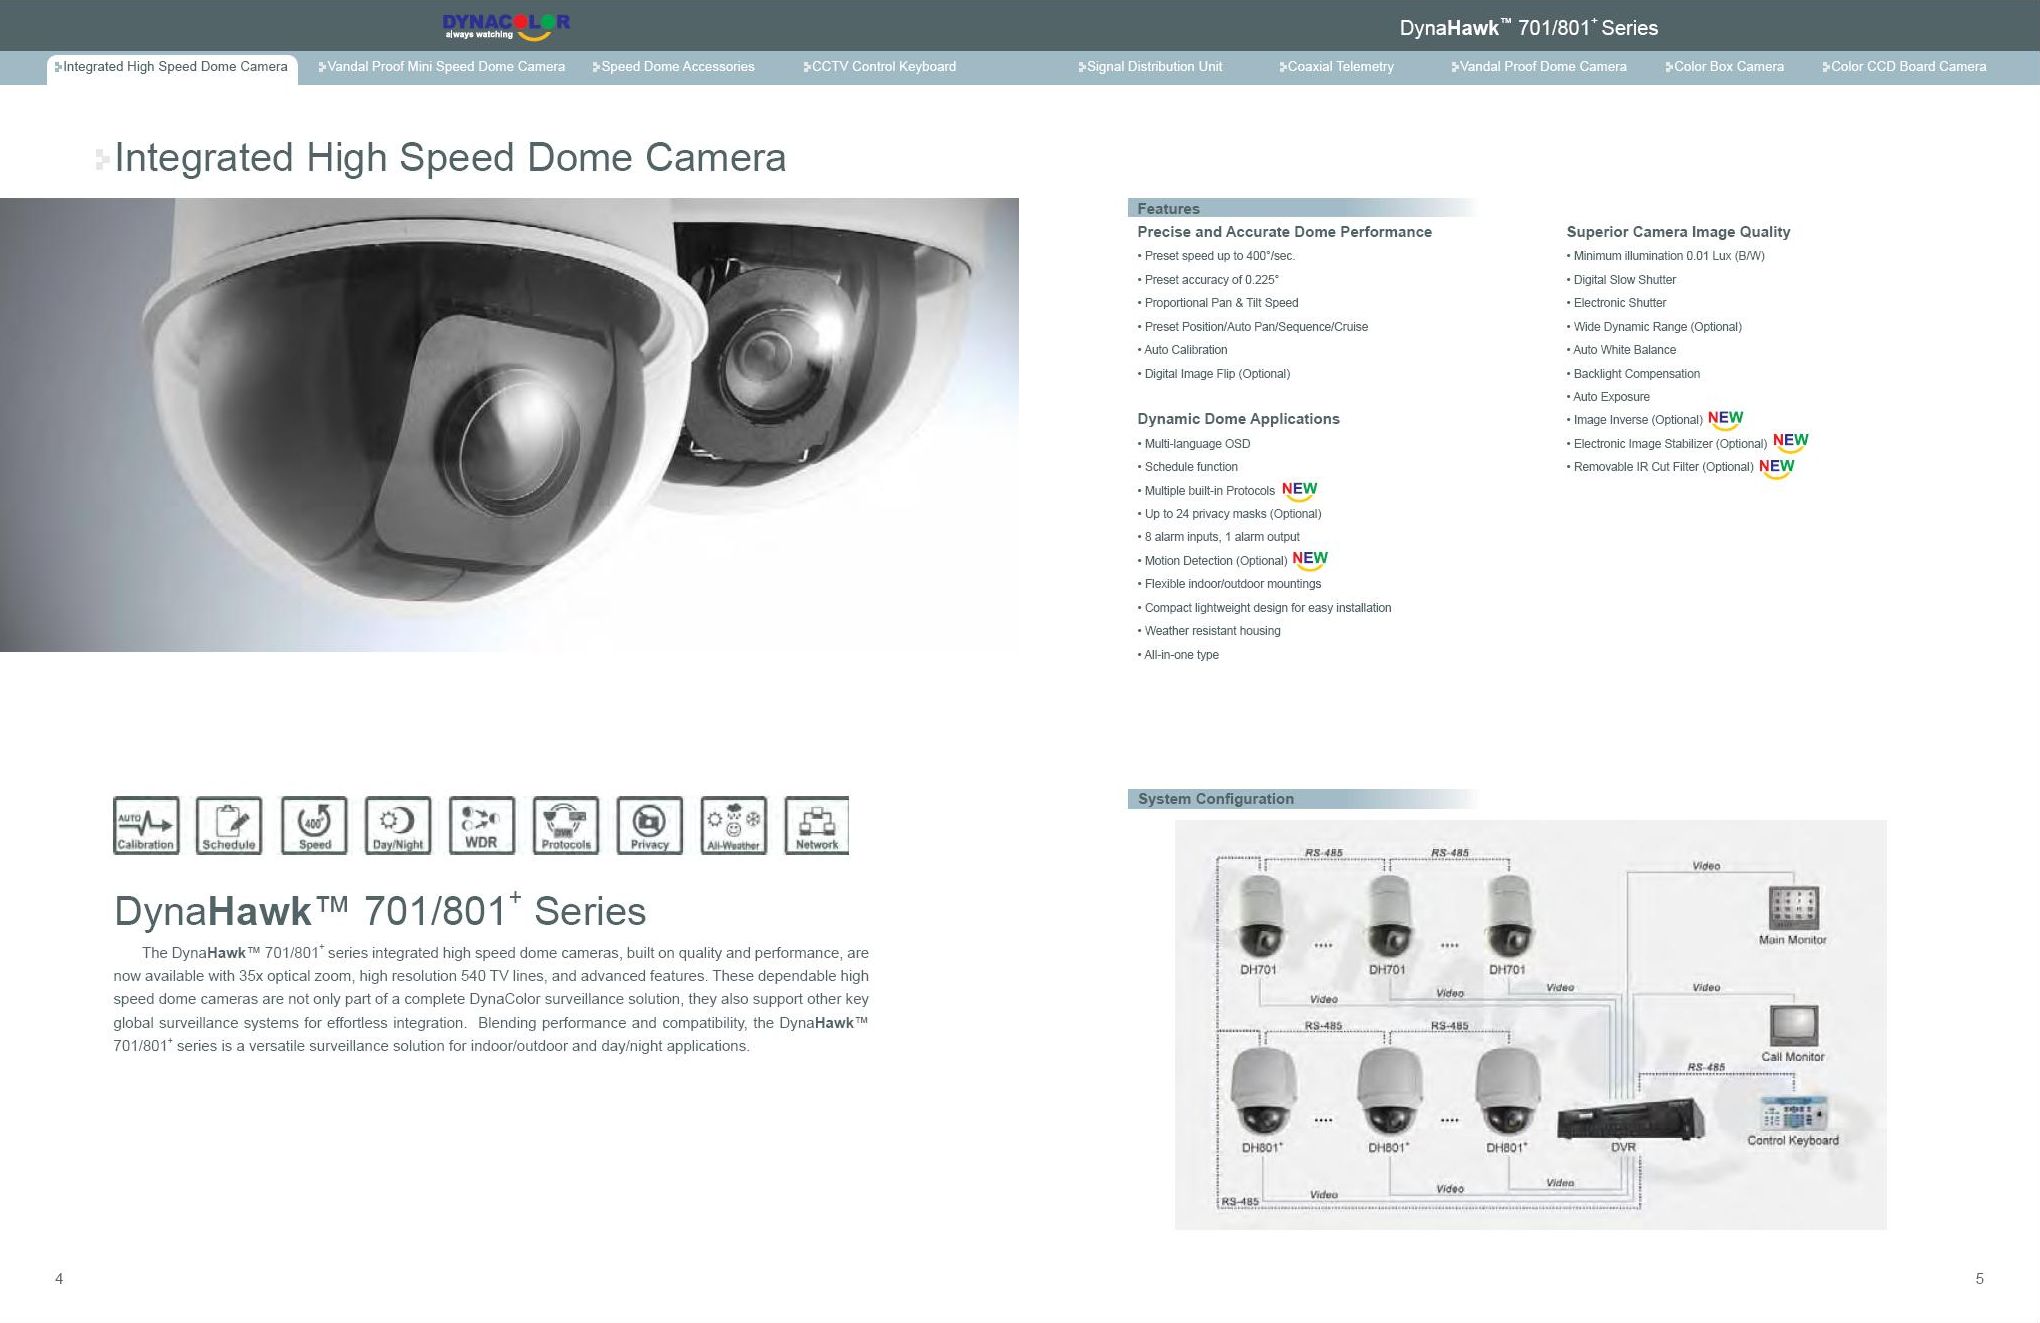Click the Digital Slow Shutter line
This screenshot has width=2040, height=1323.
pyautogui.click(x=1621, y=280)
